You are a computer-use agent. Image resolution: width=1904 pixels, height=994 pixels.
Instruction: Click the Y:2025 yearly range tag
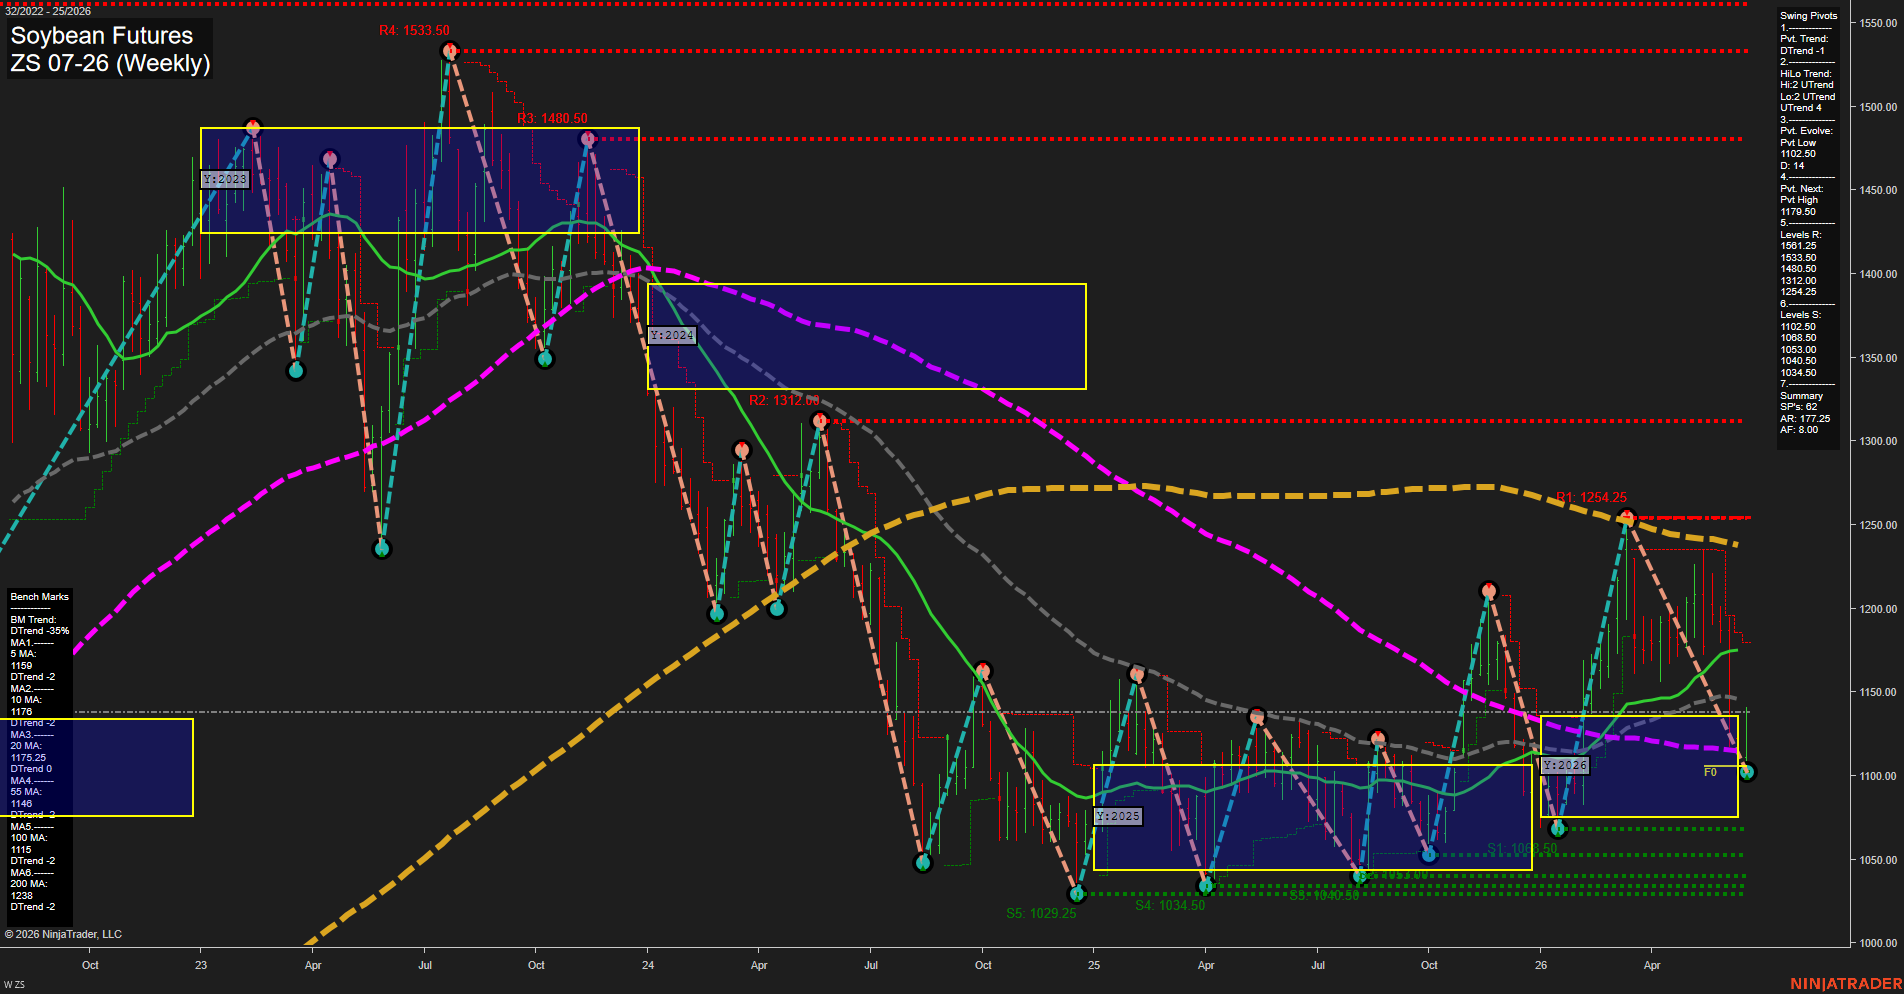tap(1117, 817)
